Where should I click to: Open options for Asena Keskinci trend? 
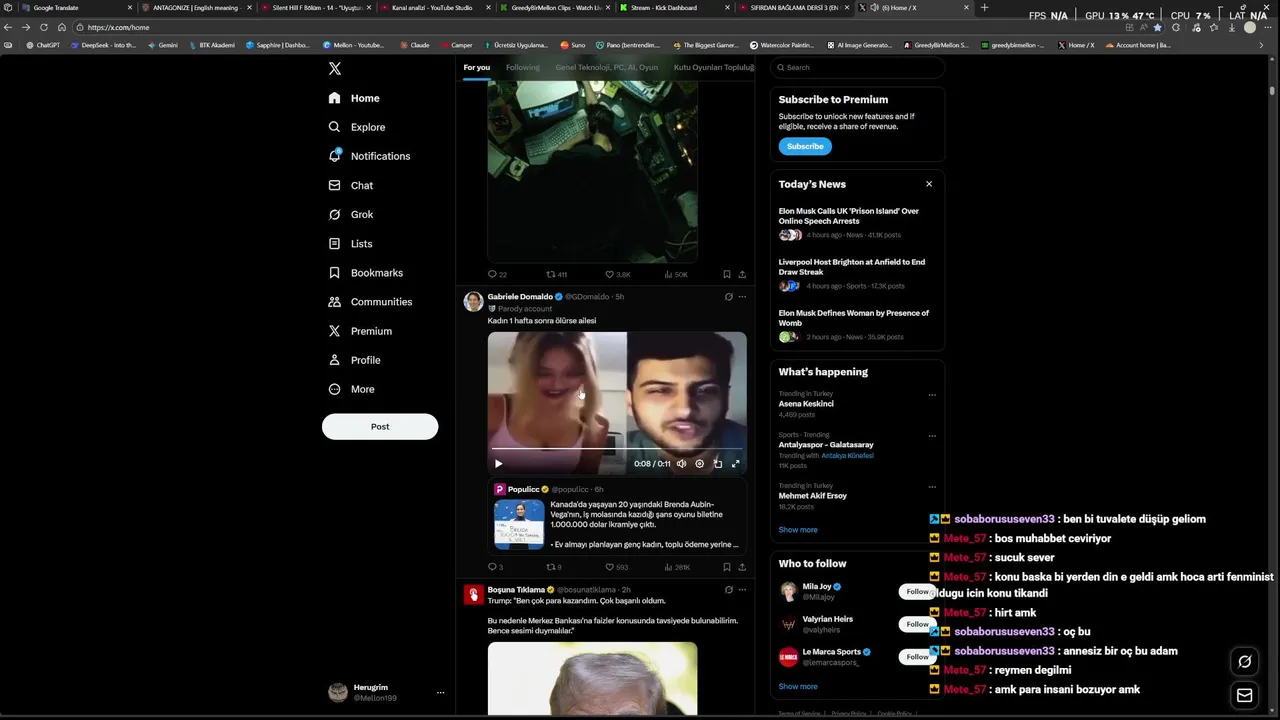coord(932,395)
